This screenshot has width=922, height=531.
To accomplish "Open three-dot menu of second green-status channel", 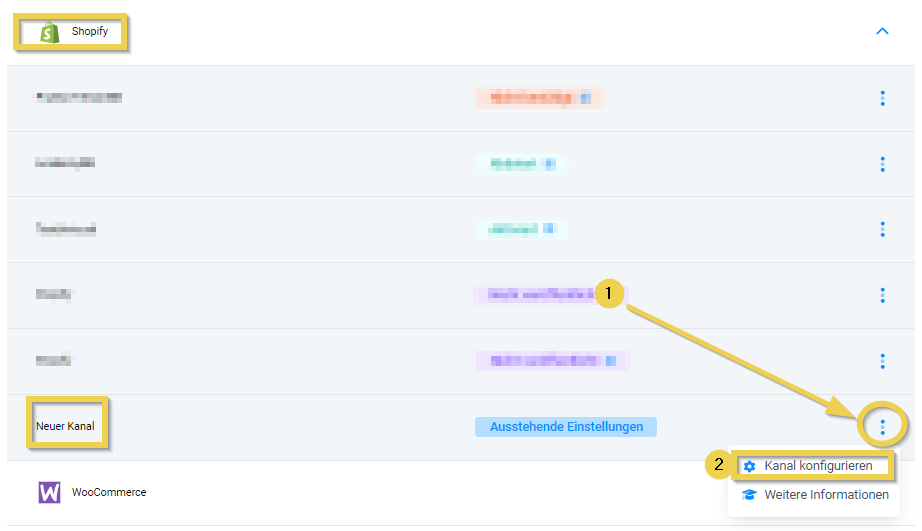I will 882,229.
